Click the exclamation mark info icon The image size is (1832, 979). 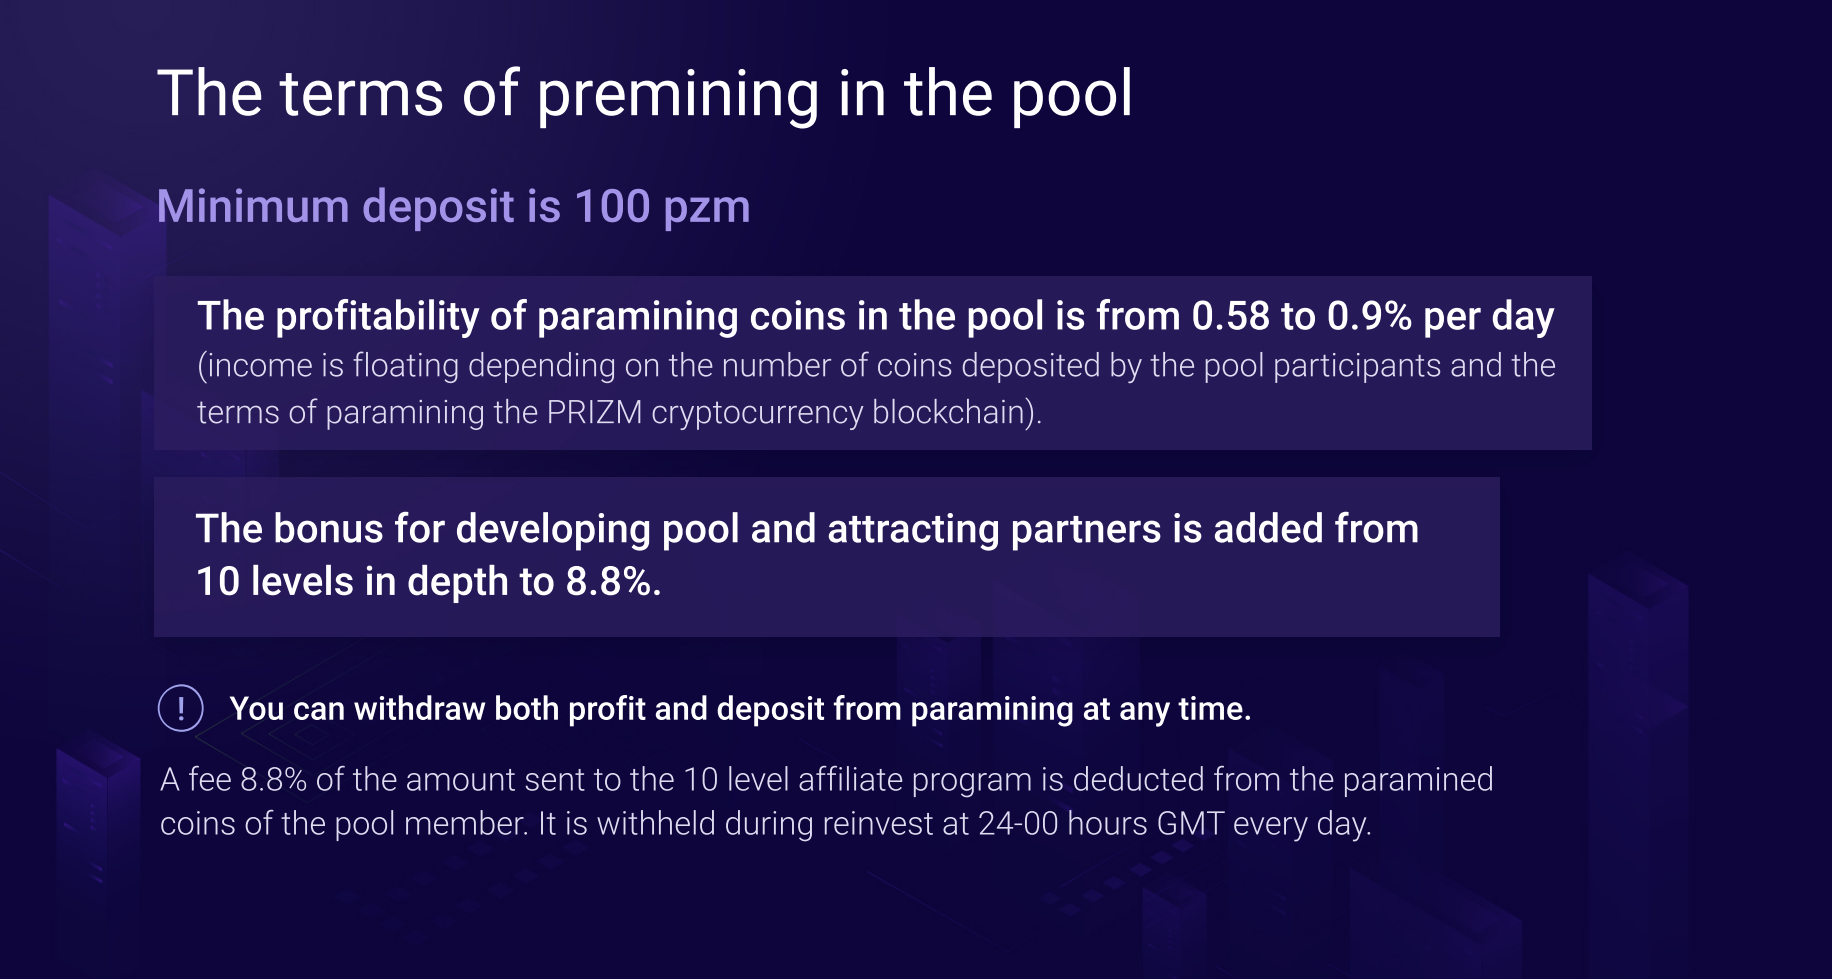(181, 708)
